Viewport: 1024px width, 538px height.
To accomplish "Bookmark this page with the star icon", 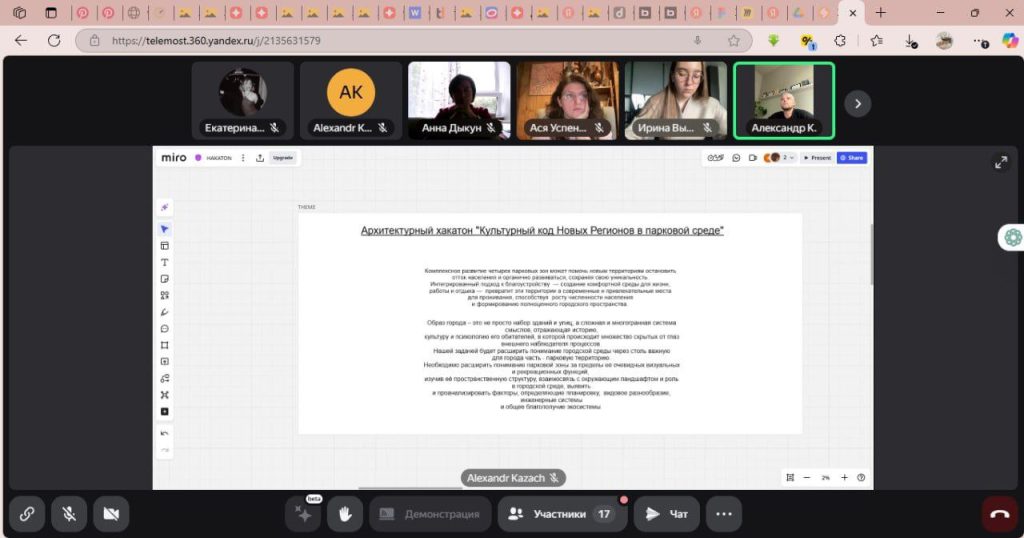I will point(733,41).
